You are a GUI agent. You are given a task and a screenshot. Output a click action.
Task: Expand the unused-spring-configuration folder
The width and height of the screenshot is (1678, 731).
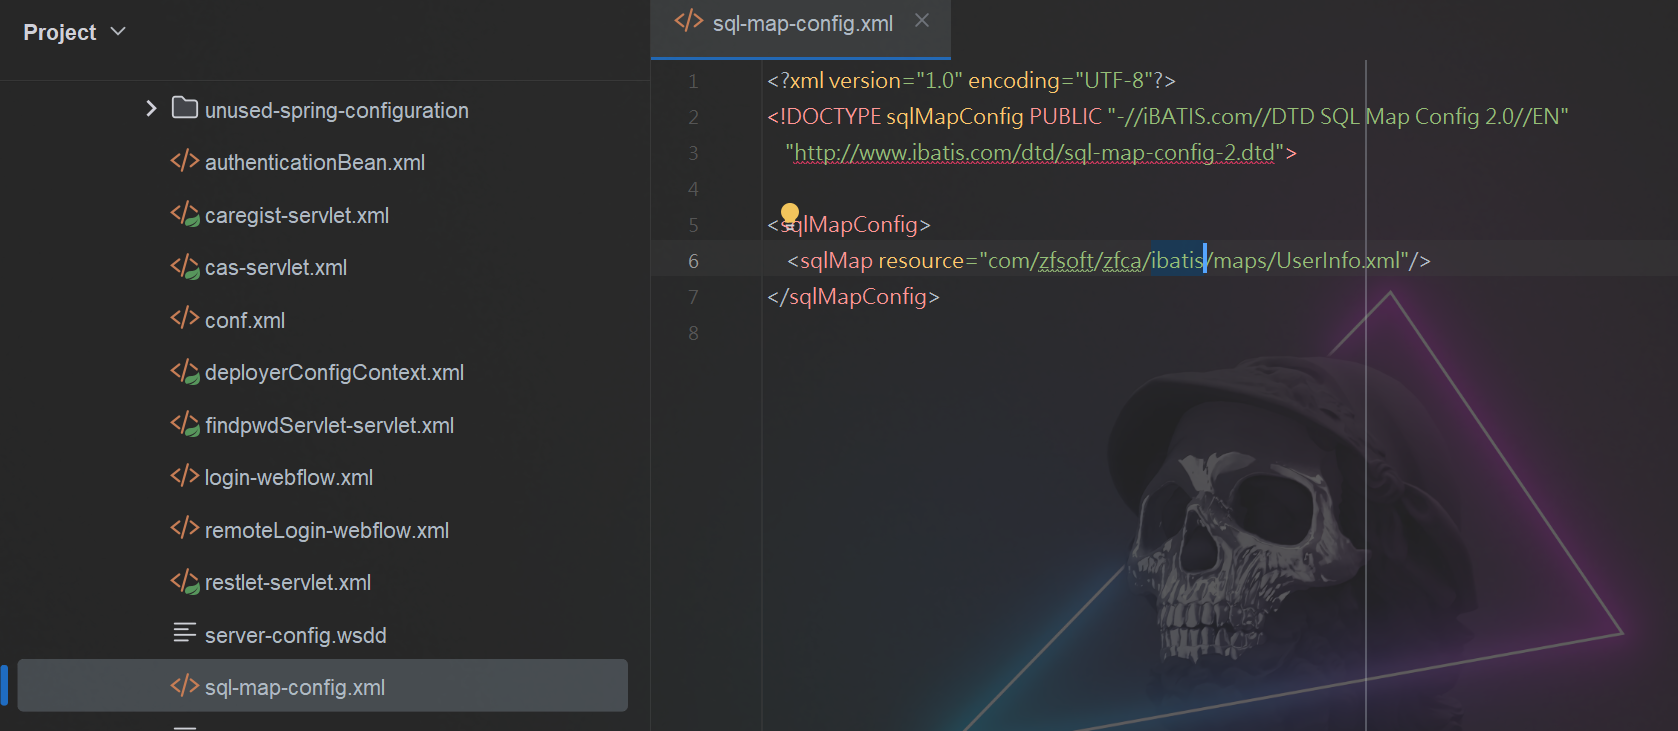tap(151, 108)
